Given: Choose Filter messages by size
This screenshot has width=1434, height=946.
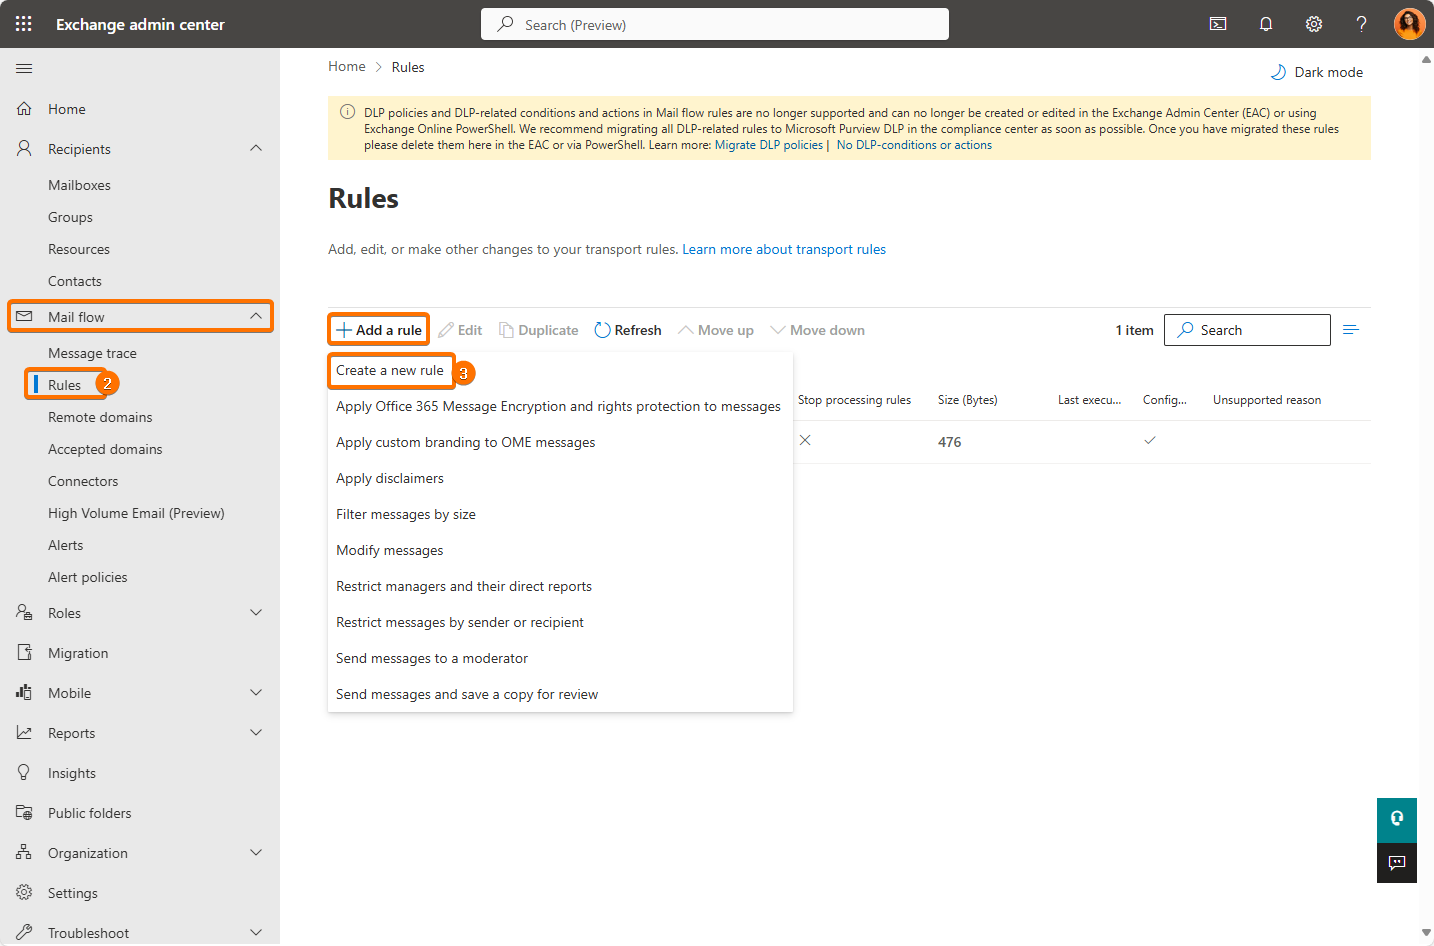Looking at the screenshot, I should point(406,515).
